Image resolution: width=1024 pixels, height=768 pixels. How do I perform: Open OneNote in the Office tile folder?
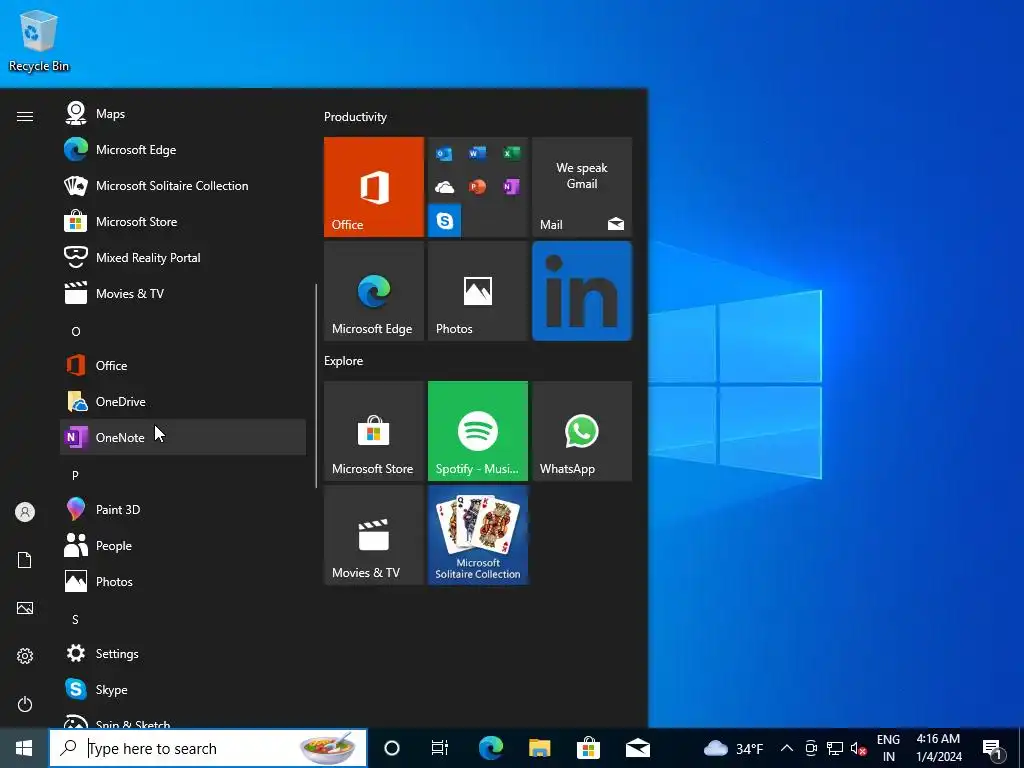point(511,187)
